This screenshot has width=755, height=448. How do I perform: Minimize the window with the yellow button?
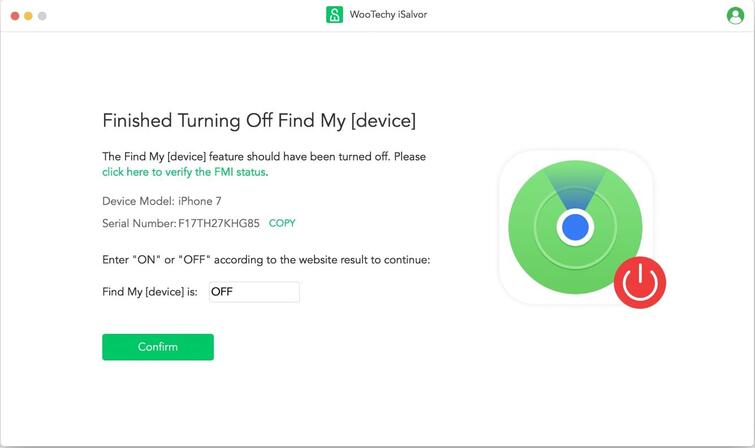pyautogui.click(x=29, y=16)
